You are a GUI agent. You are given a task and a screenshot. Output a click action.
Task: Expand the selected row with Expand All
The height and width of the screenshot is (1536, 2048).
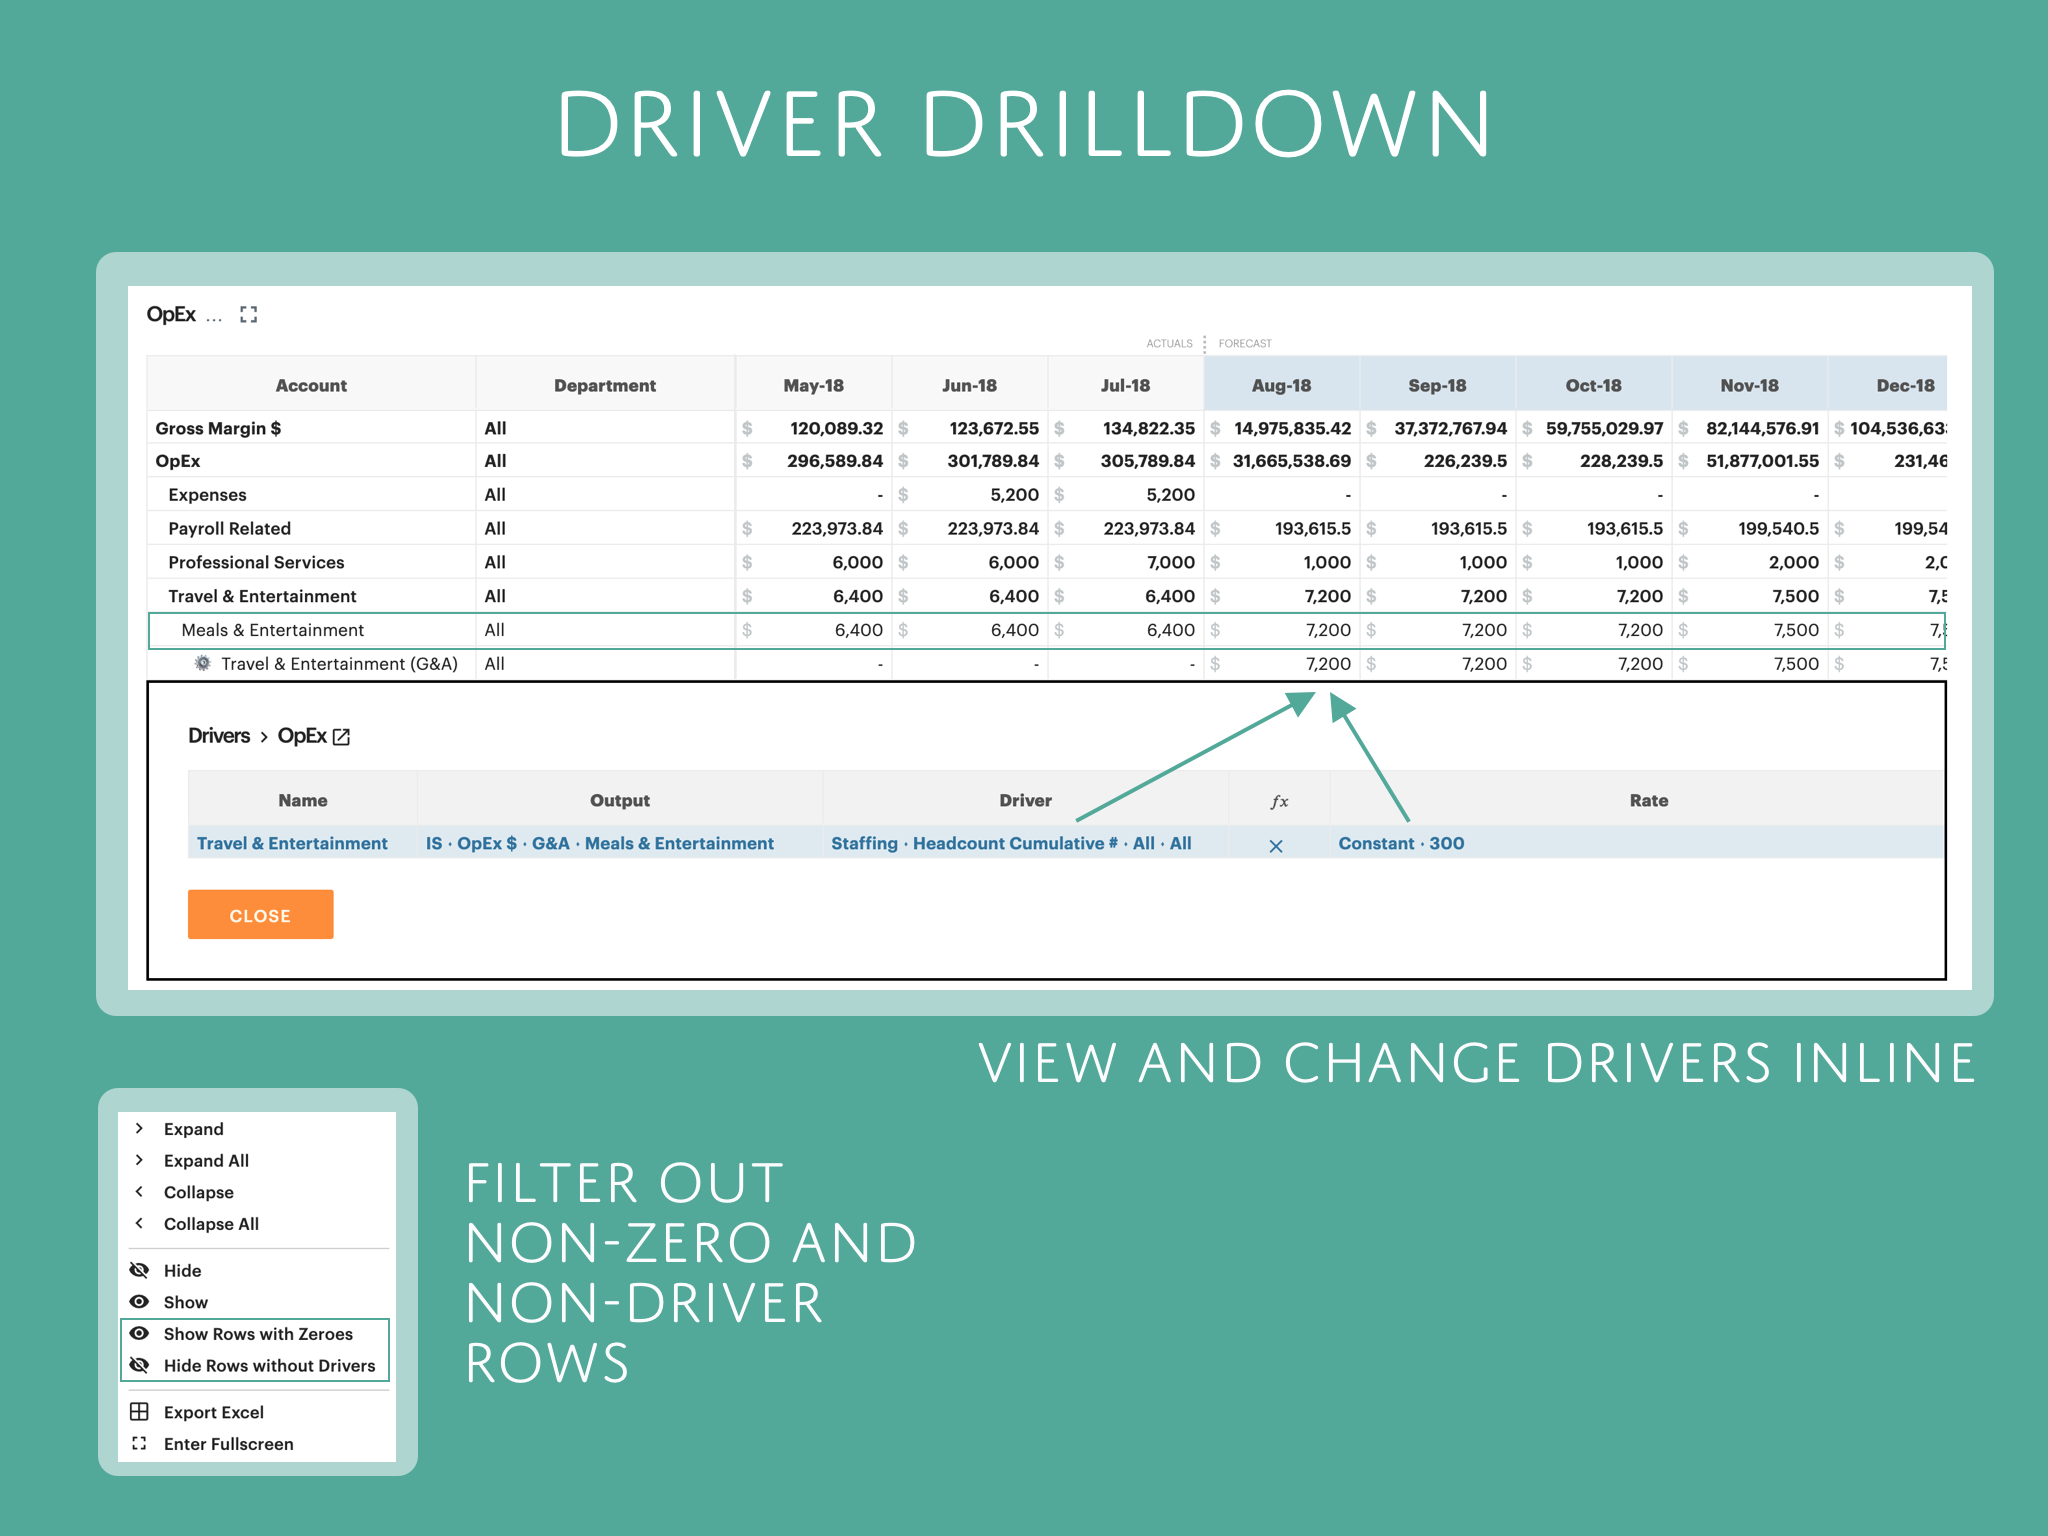206,1160
